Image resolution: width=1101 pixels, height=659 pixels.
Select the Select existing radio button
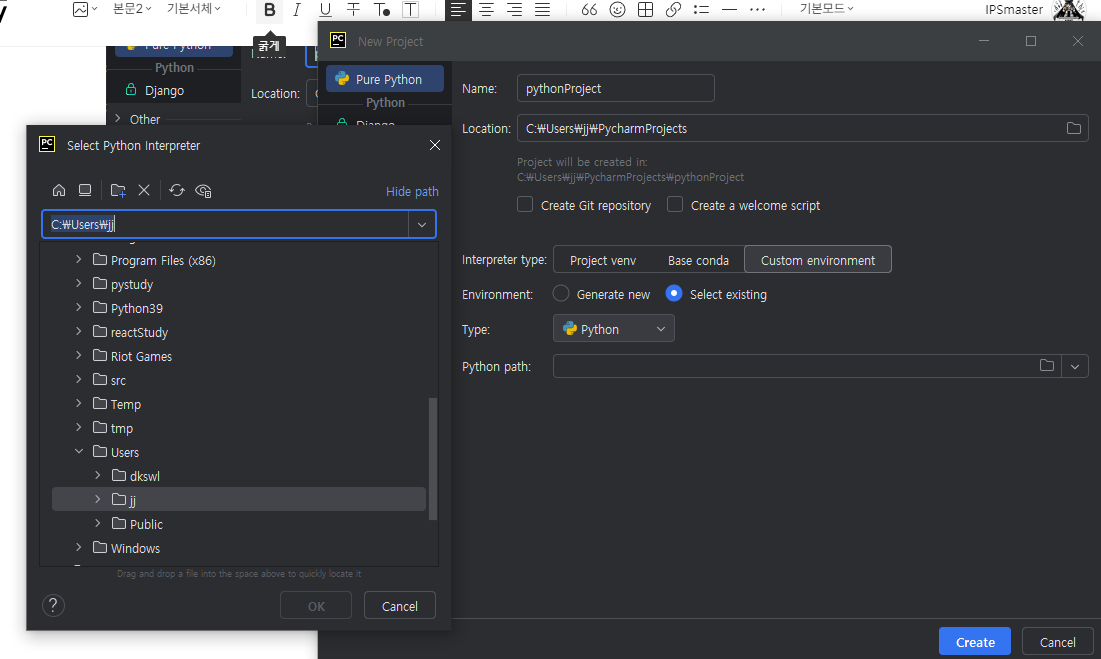tap(673, 293)
